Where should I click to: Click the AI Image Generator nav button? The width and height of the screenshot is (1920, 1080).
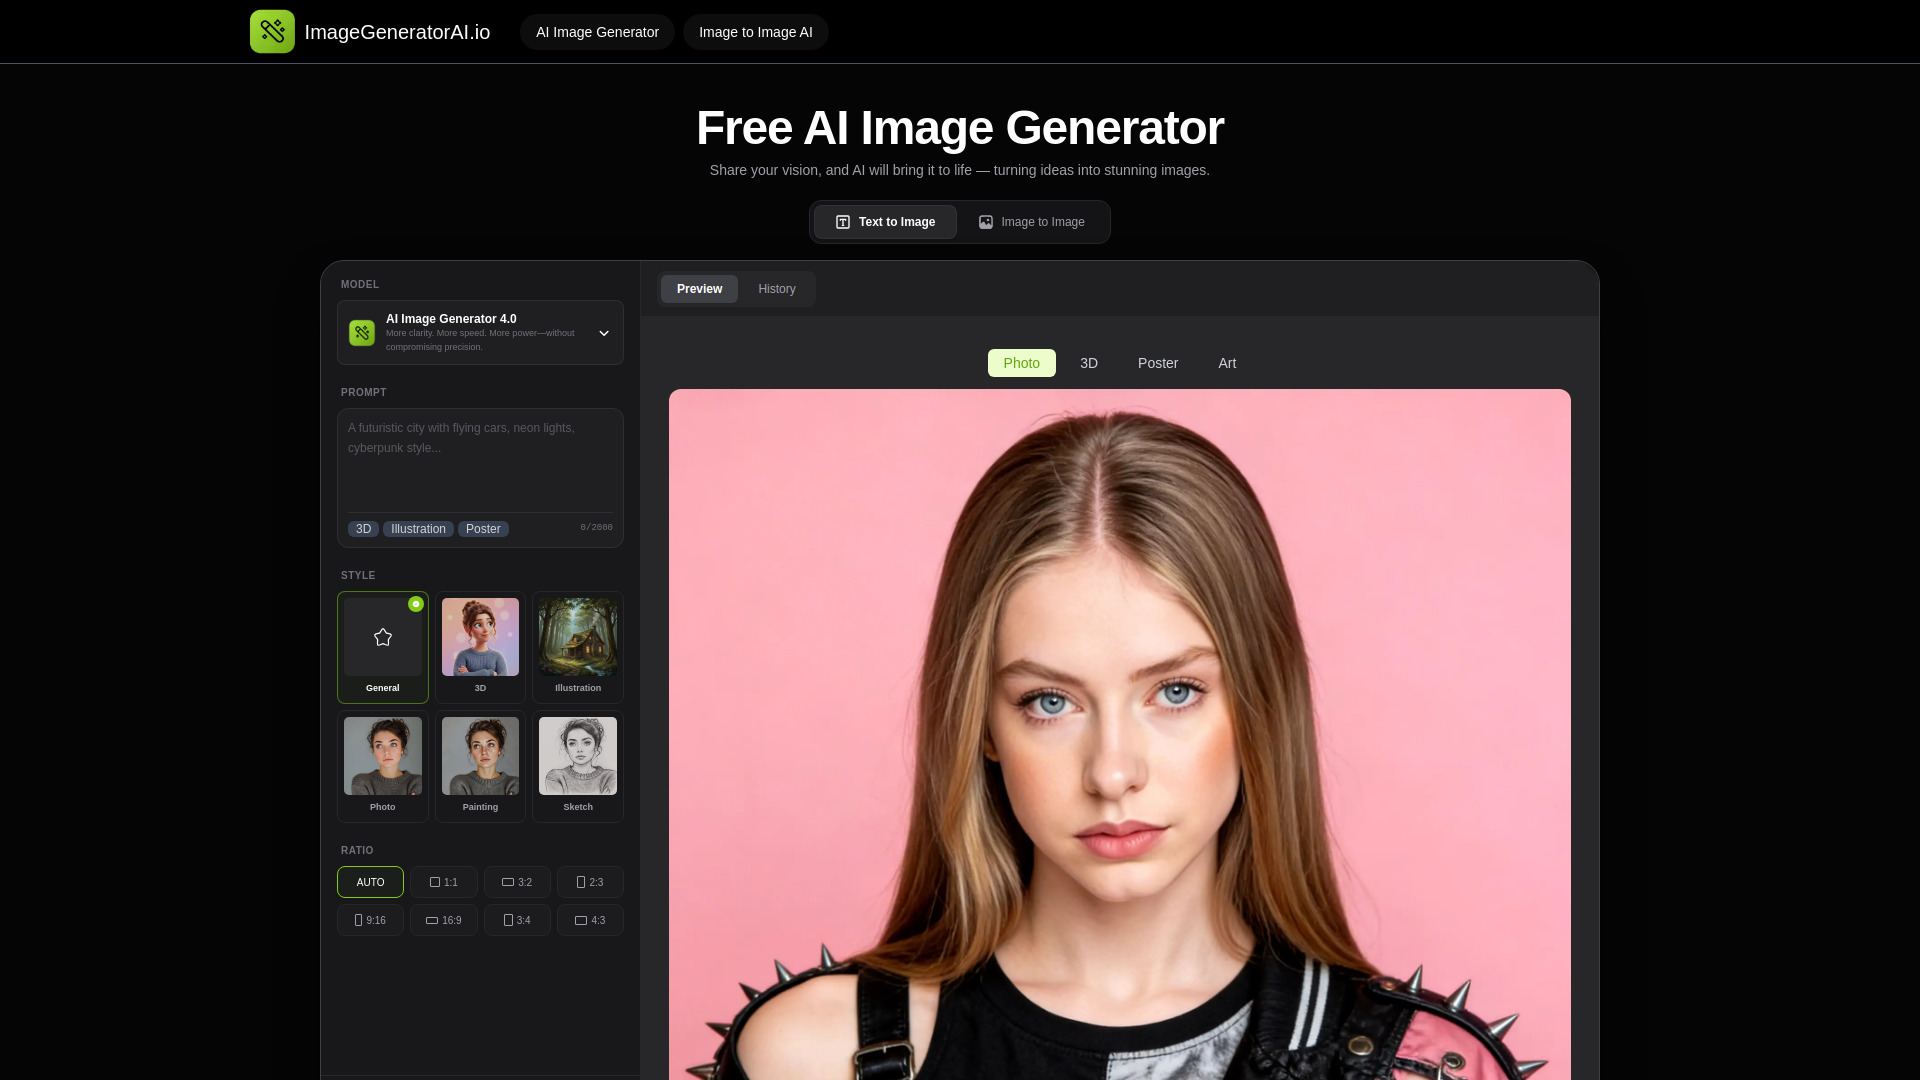point(597,31)
